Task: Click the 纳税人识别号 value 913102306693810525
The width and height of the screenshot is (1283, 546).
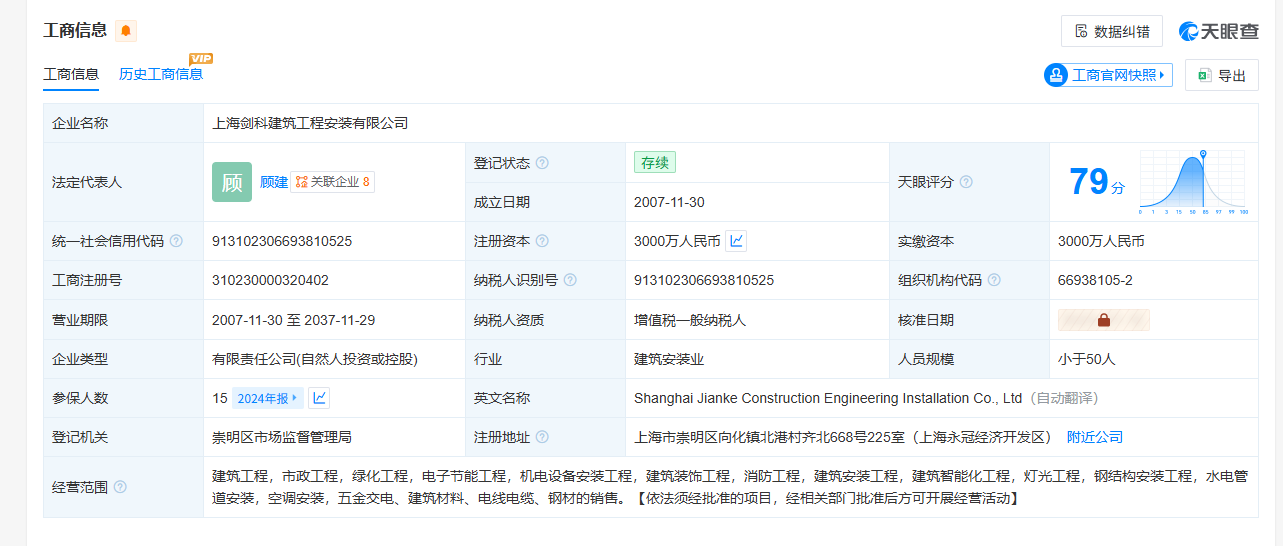Action: pos(704,280)
